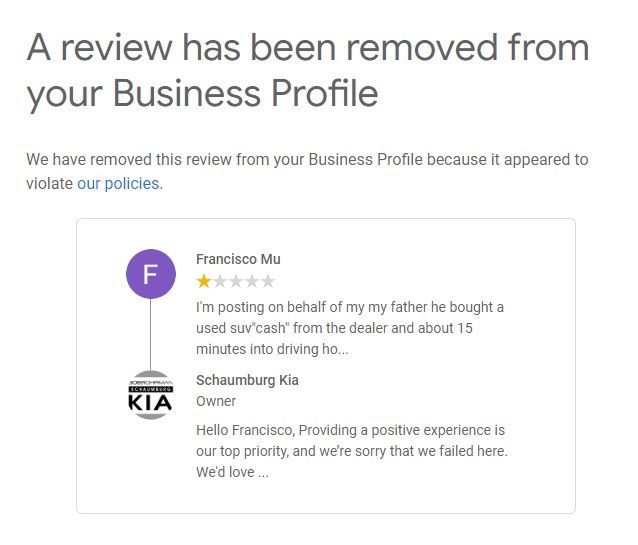Select the Schaumburg Kia business name
638x545 pixels.
(247, 380)
